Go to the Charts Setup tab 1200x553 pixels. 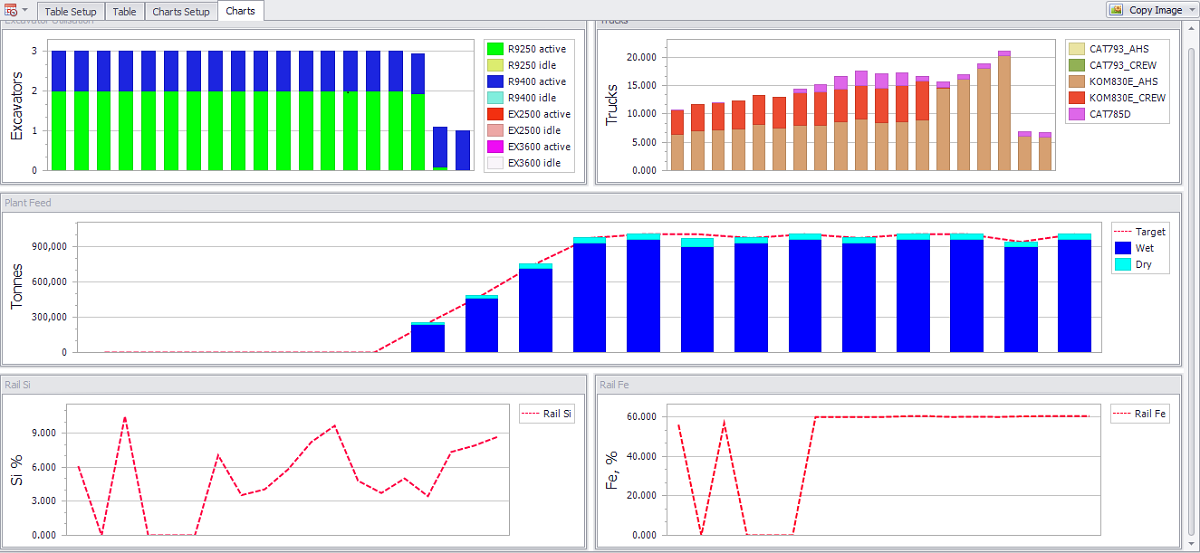coord(181,11)
